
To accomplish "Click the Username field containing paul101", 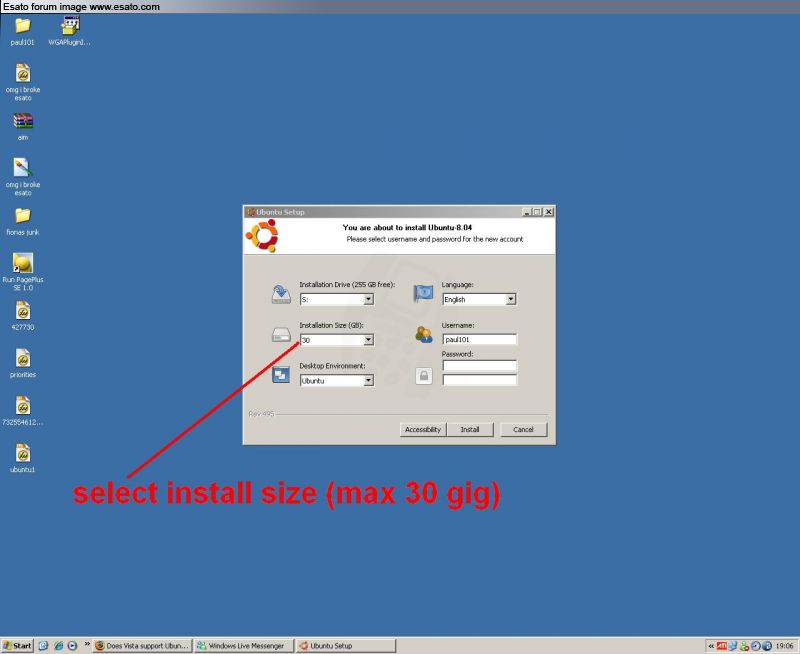I will coord(480,339).
